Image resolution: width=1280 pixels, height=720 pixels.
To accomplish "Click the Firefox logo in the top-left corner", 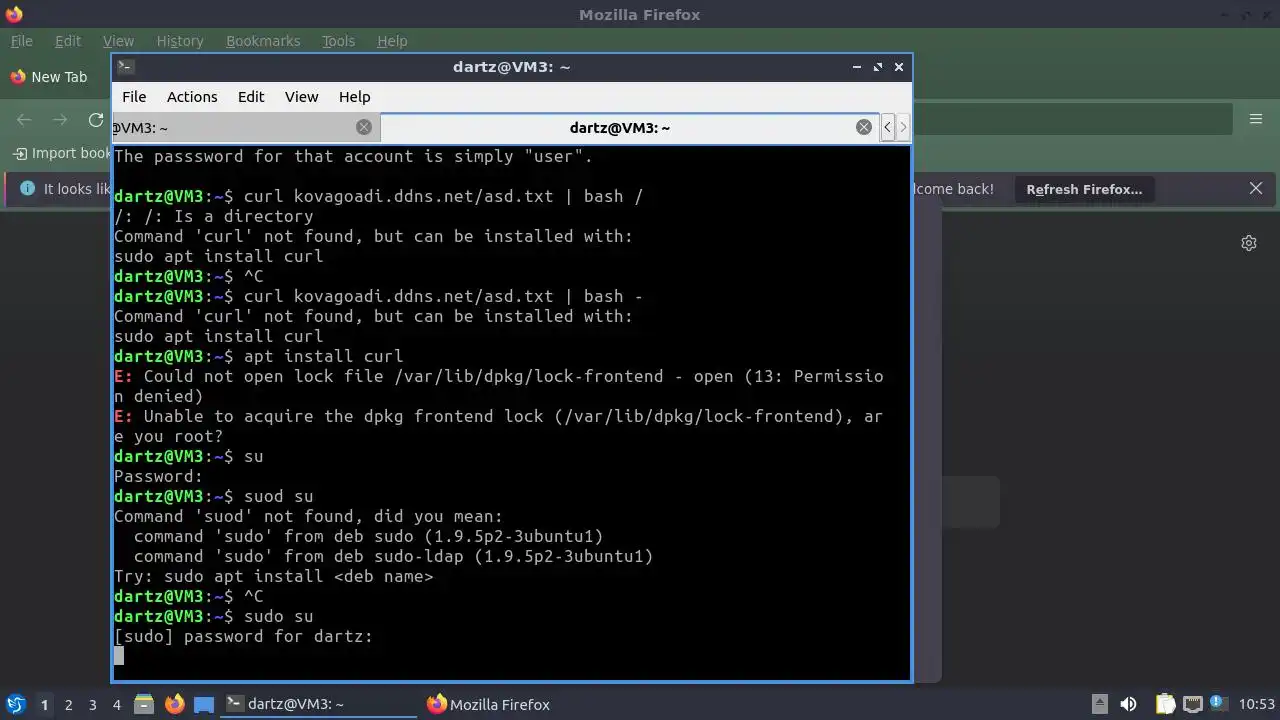I will click(14, 14).
